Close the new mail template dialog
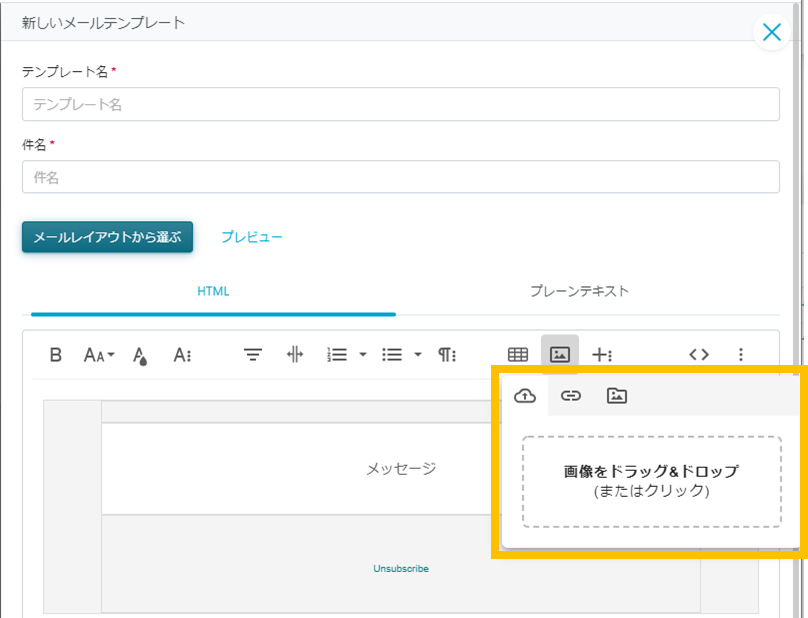 (771, 32)
